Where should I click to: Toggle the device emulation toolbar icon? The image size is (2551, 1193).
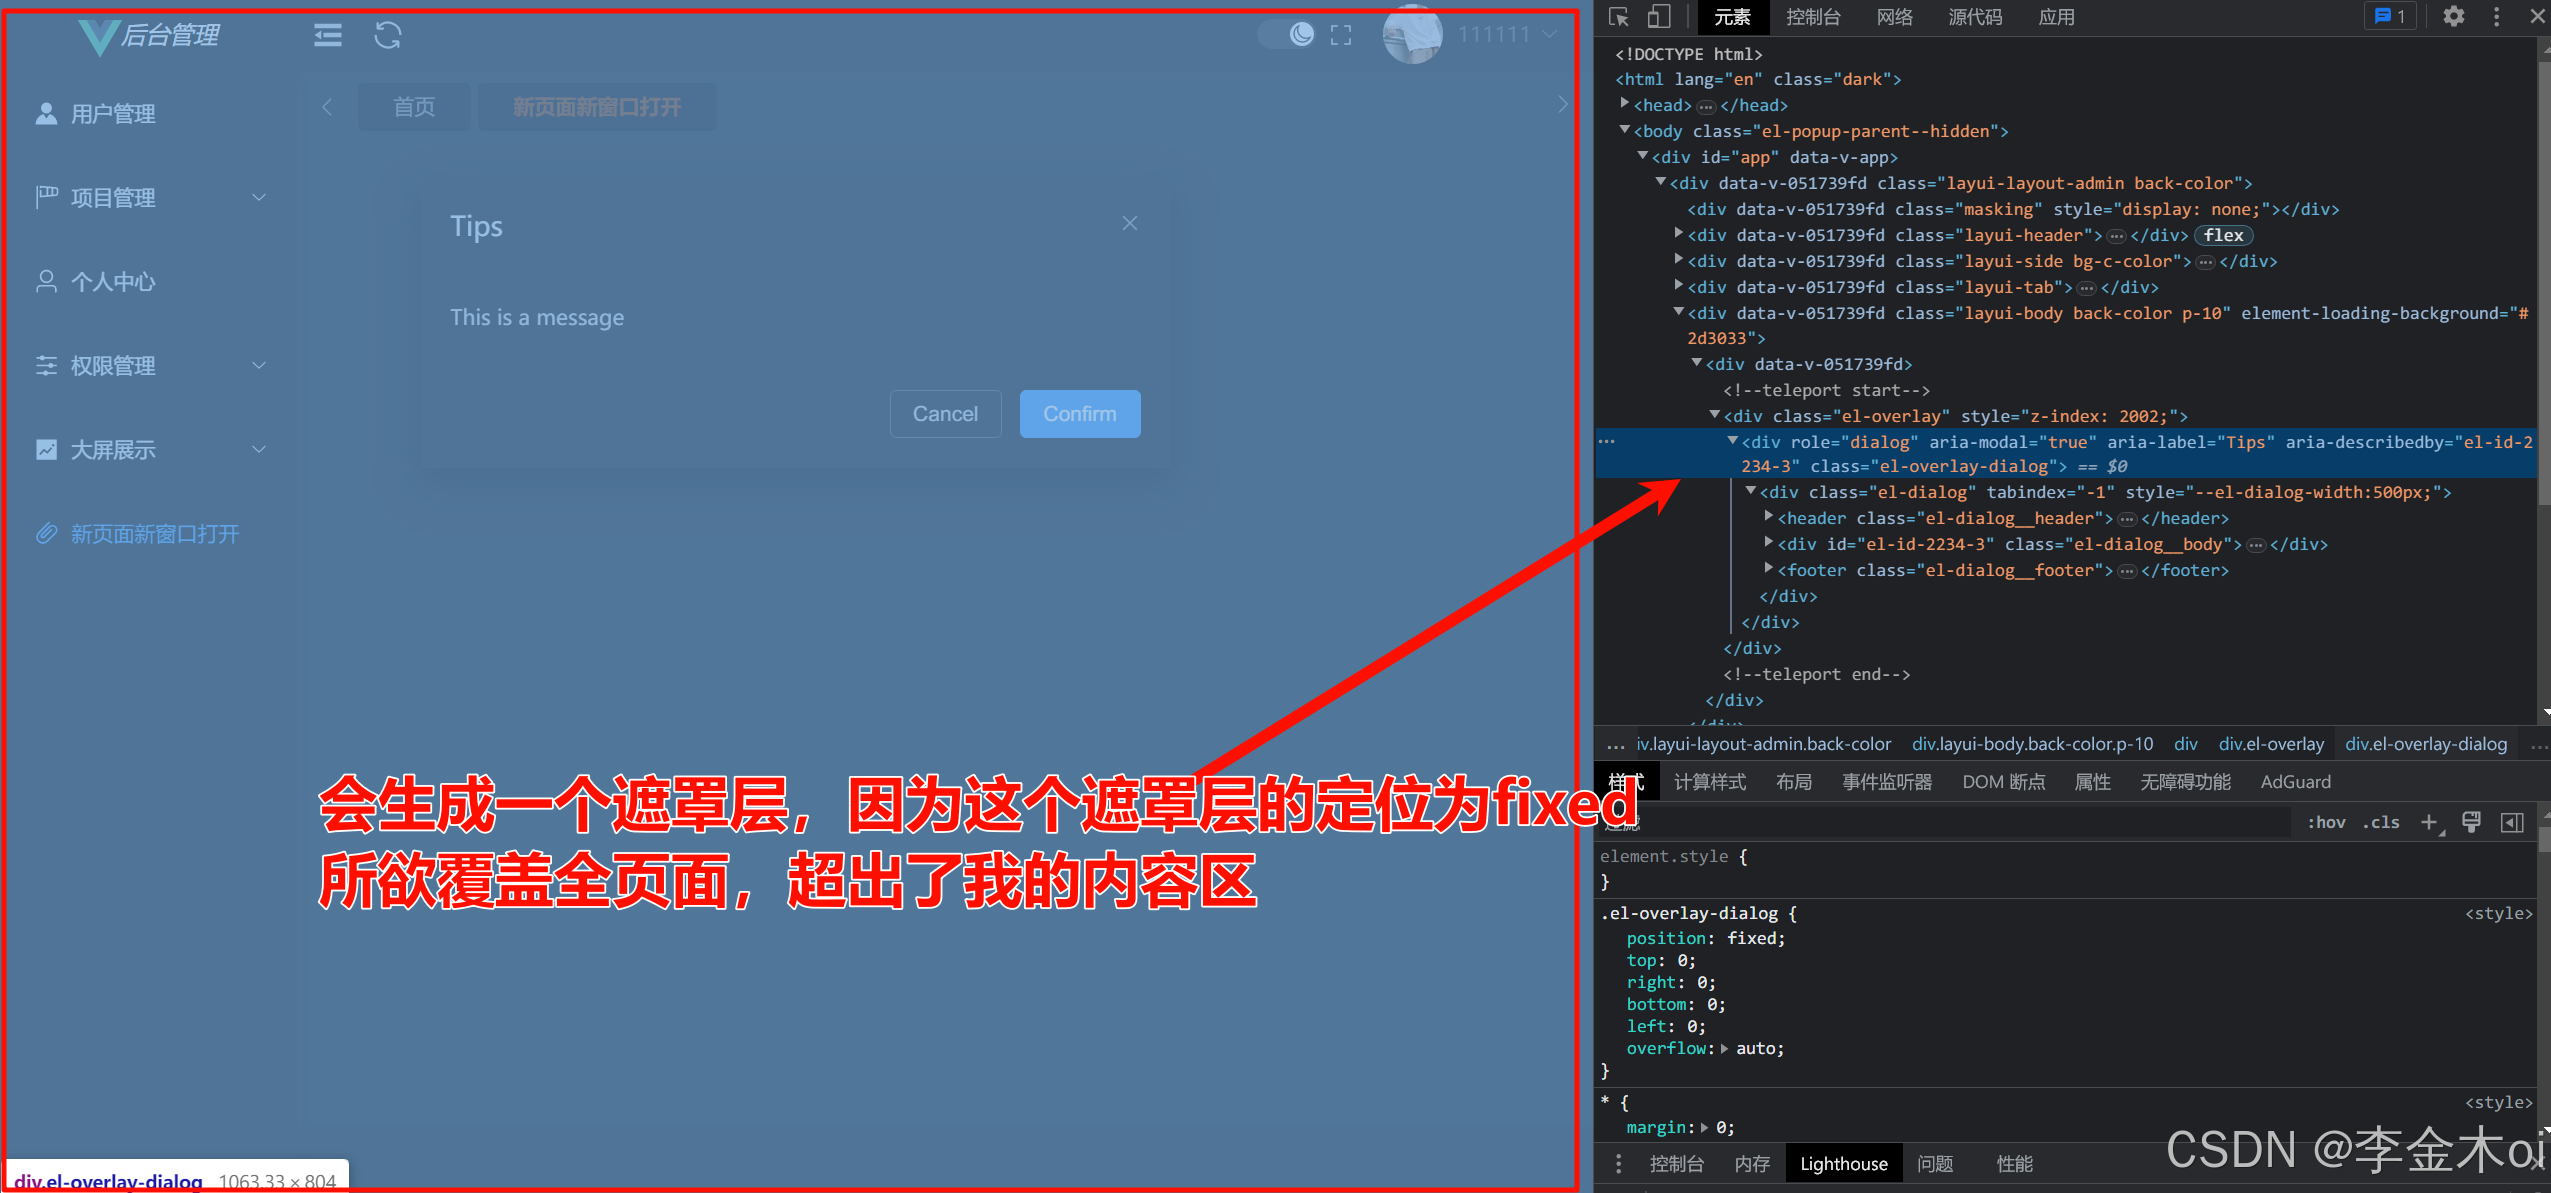(x=1659, y=16)
